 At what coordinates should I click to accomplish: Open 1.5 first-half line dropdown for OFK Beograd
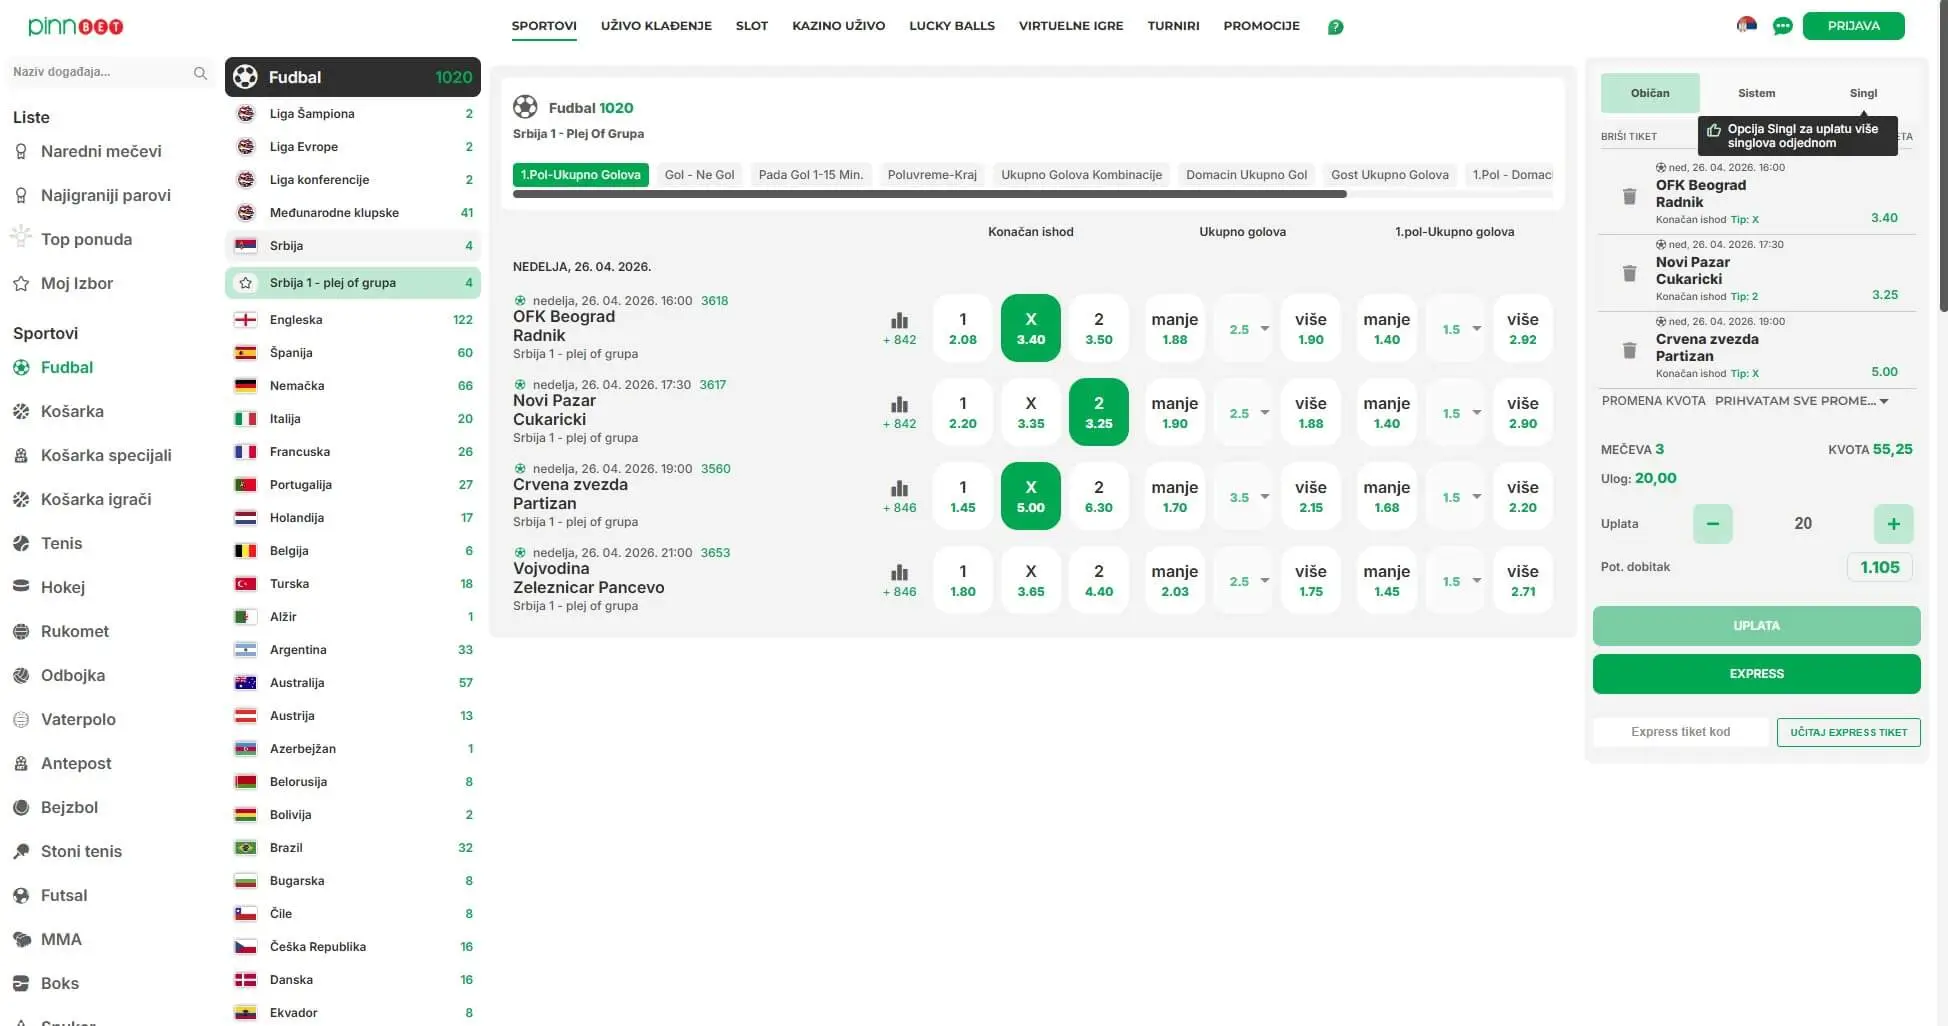pyautogui.click(x=1455, y=329)
